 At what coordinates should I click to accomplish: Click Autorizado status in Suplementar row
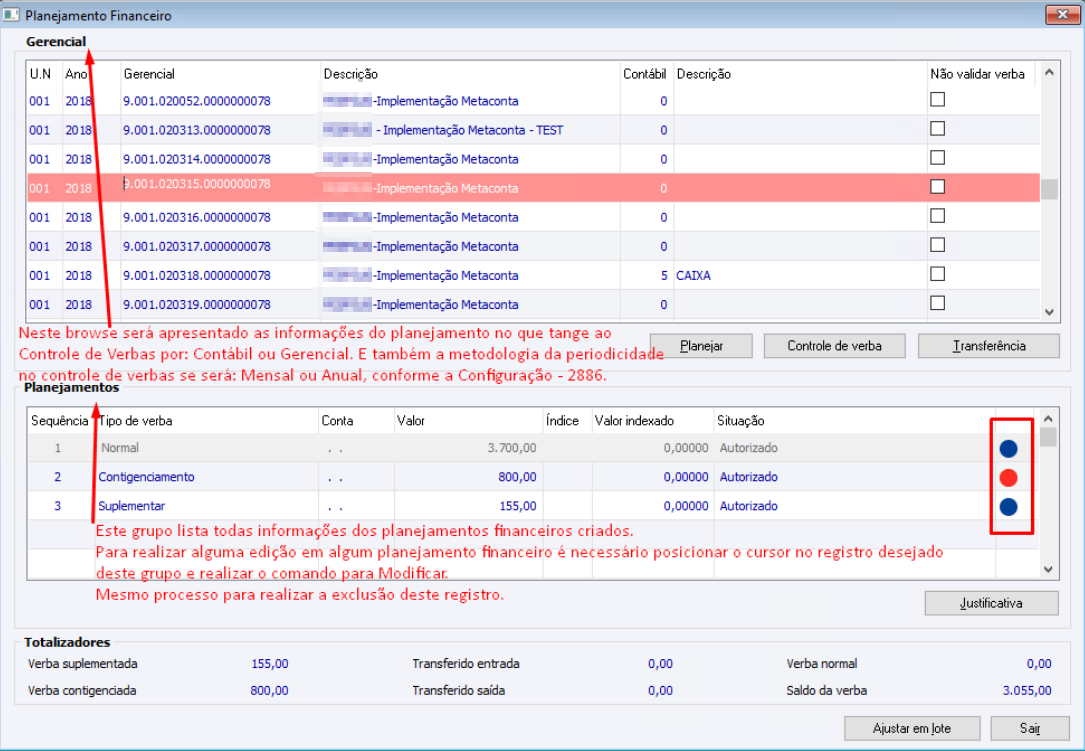pyautogui.click(x=749, y=507)
